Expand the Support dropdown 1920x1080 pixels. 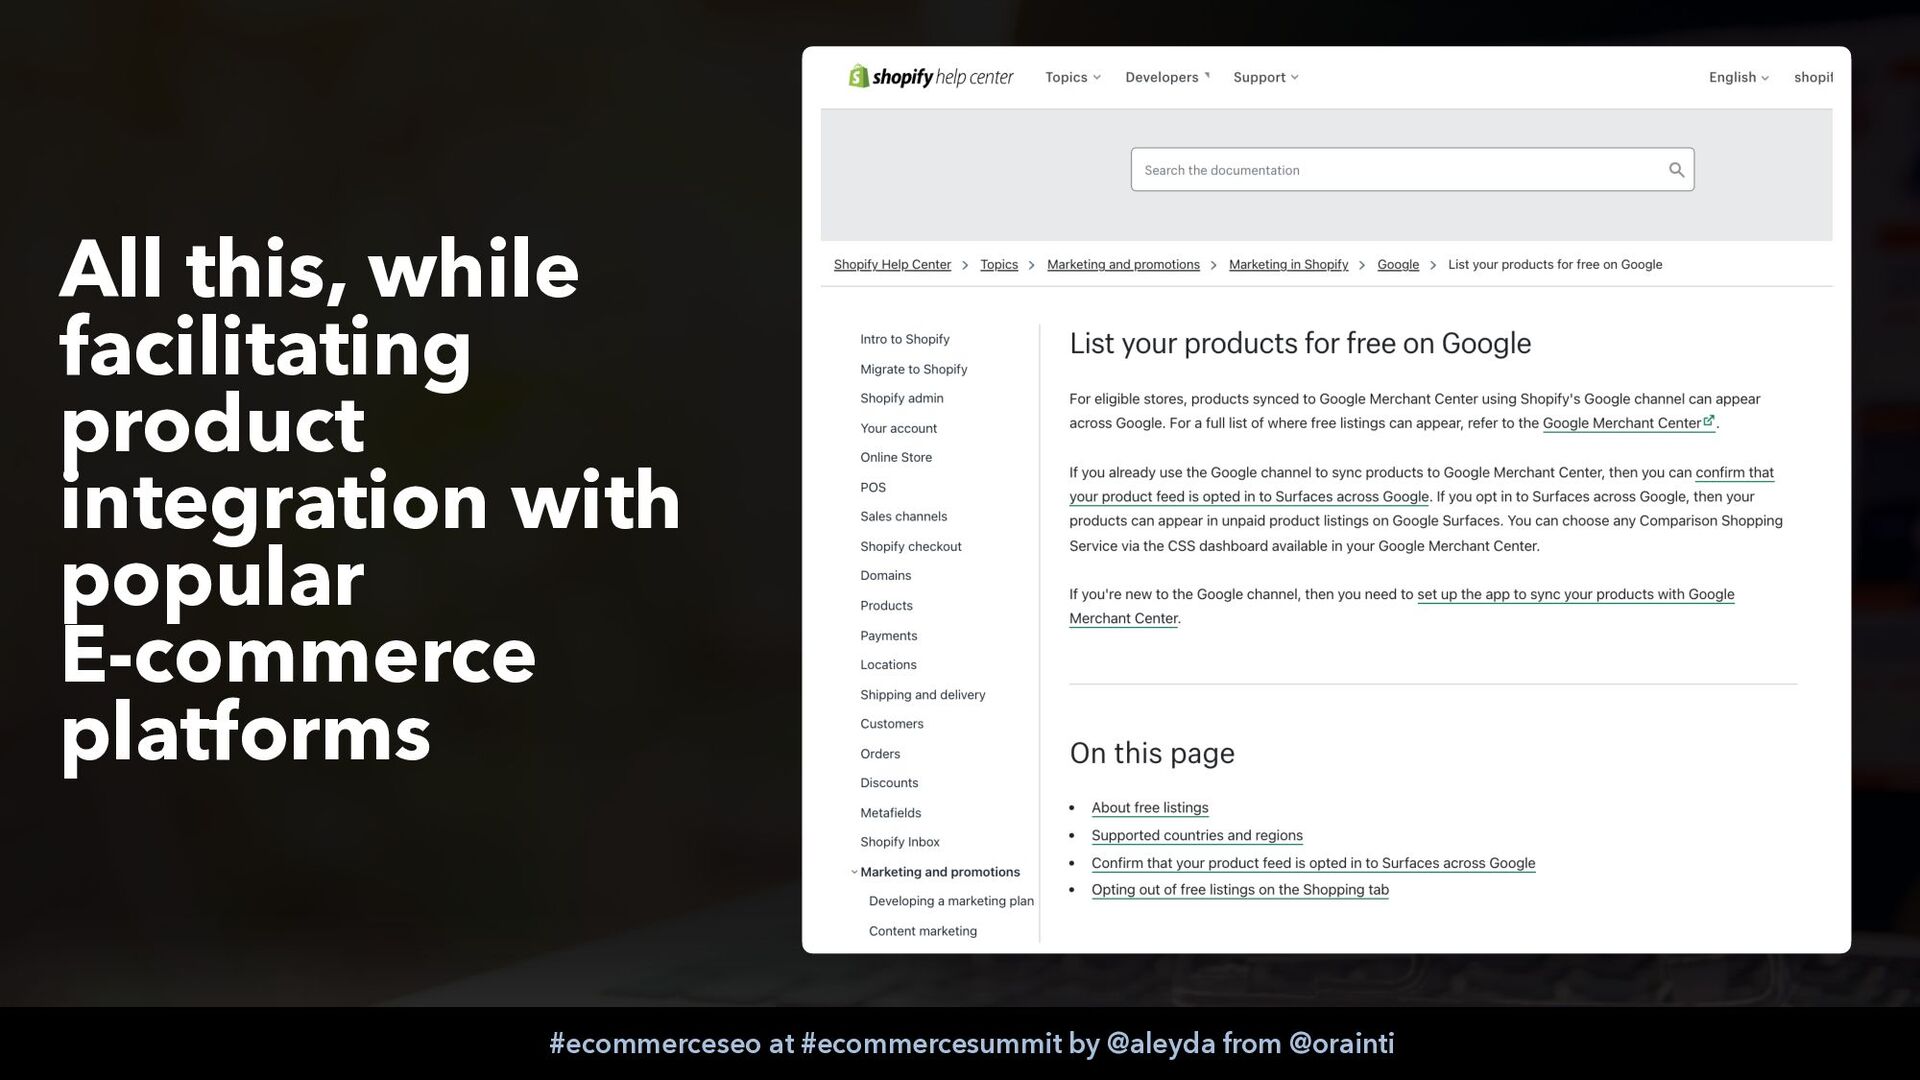coord(1265,77)
